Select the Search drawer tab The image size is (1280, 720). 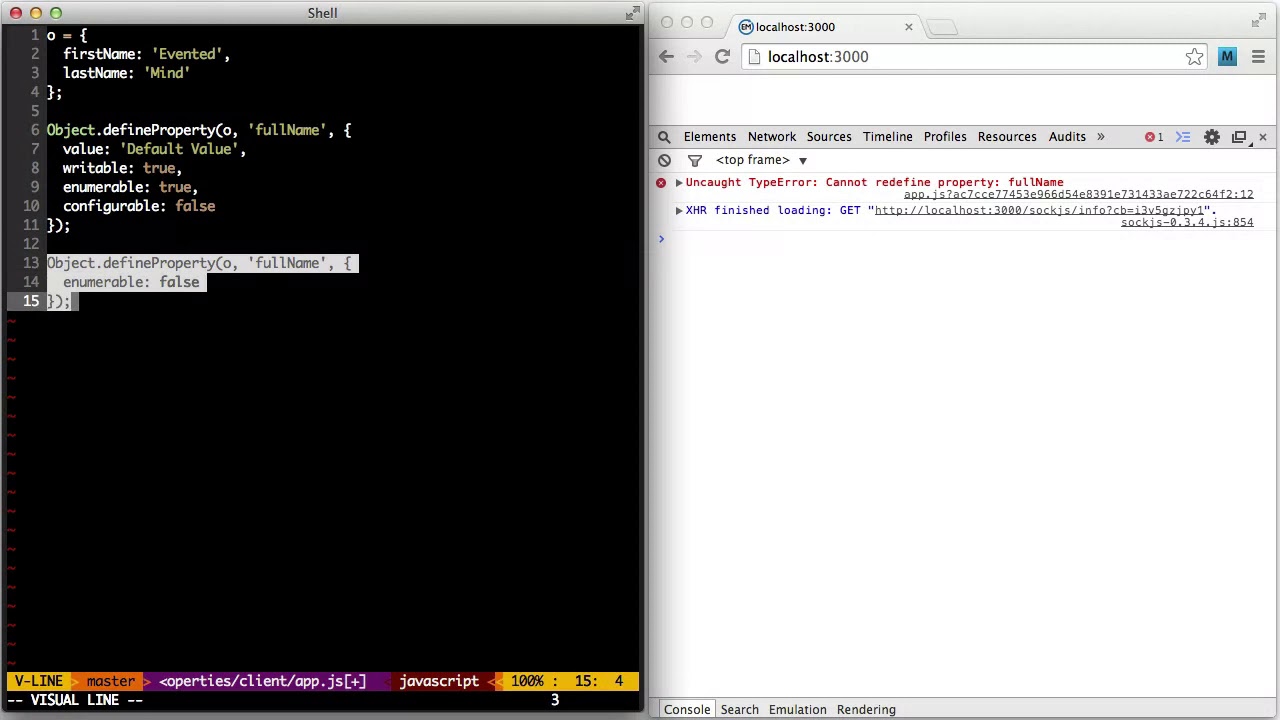coord(739,710)
